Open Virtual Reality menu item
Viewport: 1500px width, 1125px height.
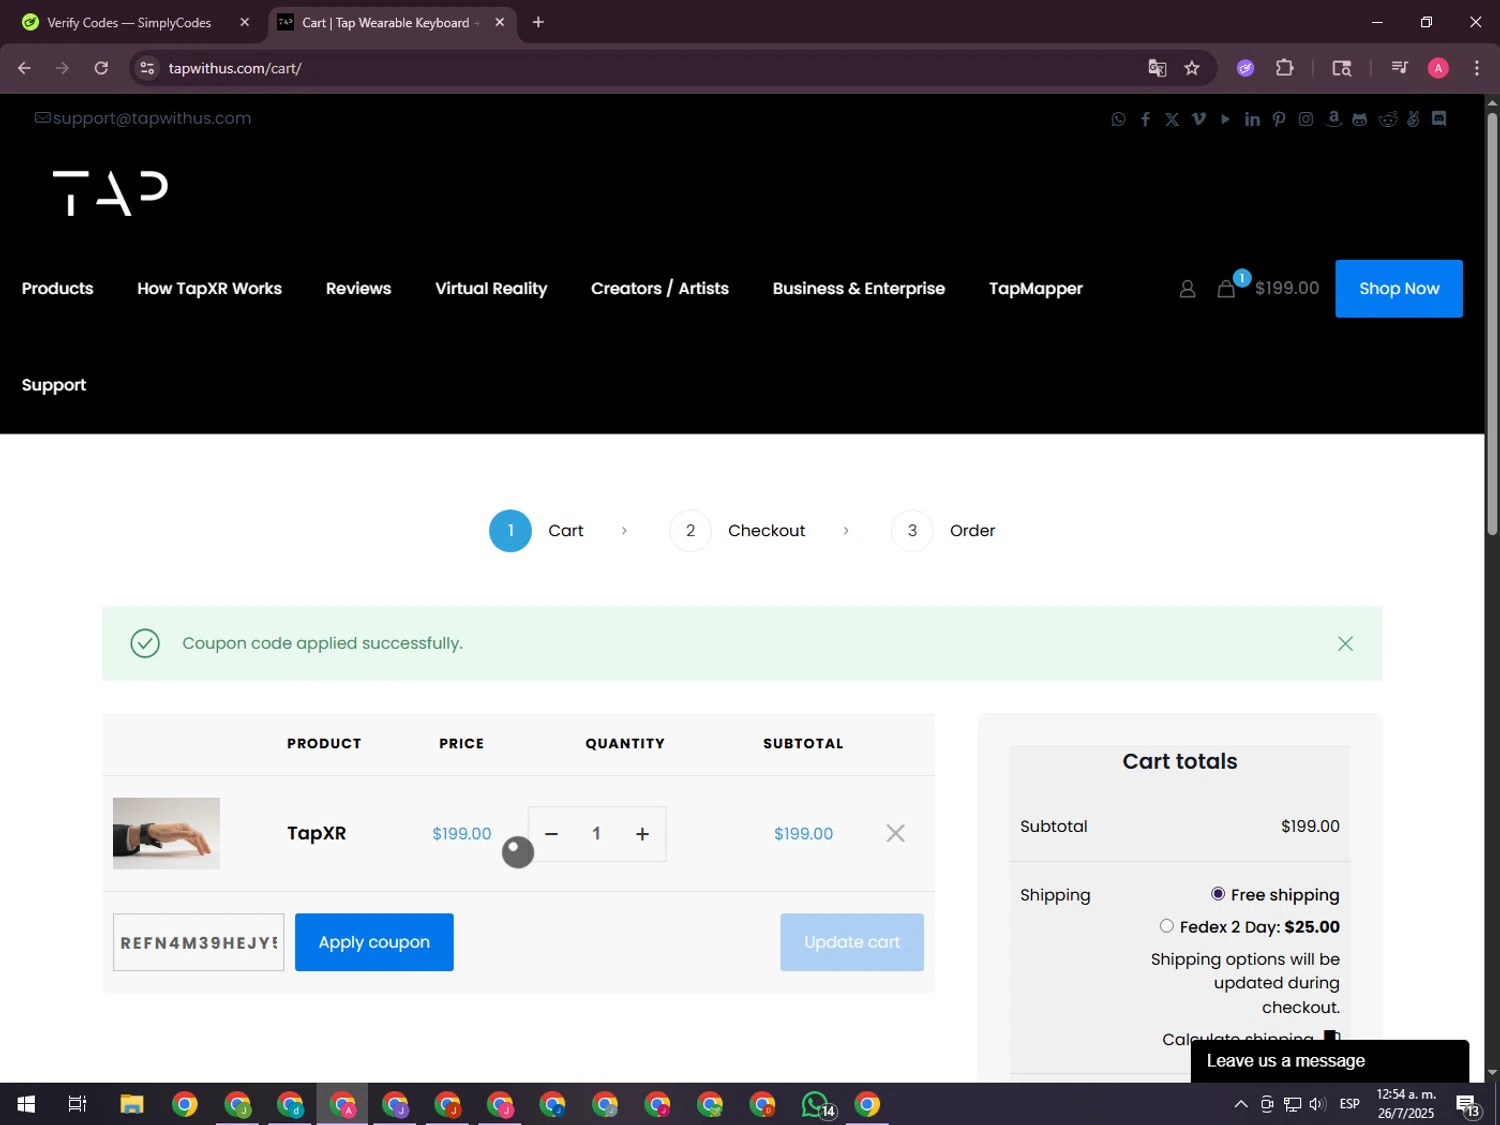click(491, 289)
